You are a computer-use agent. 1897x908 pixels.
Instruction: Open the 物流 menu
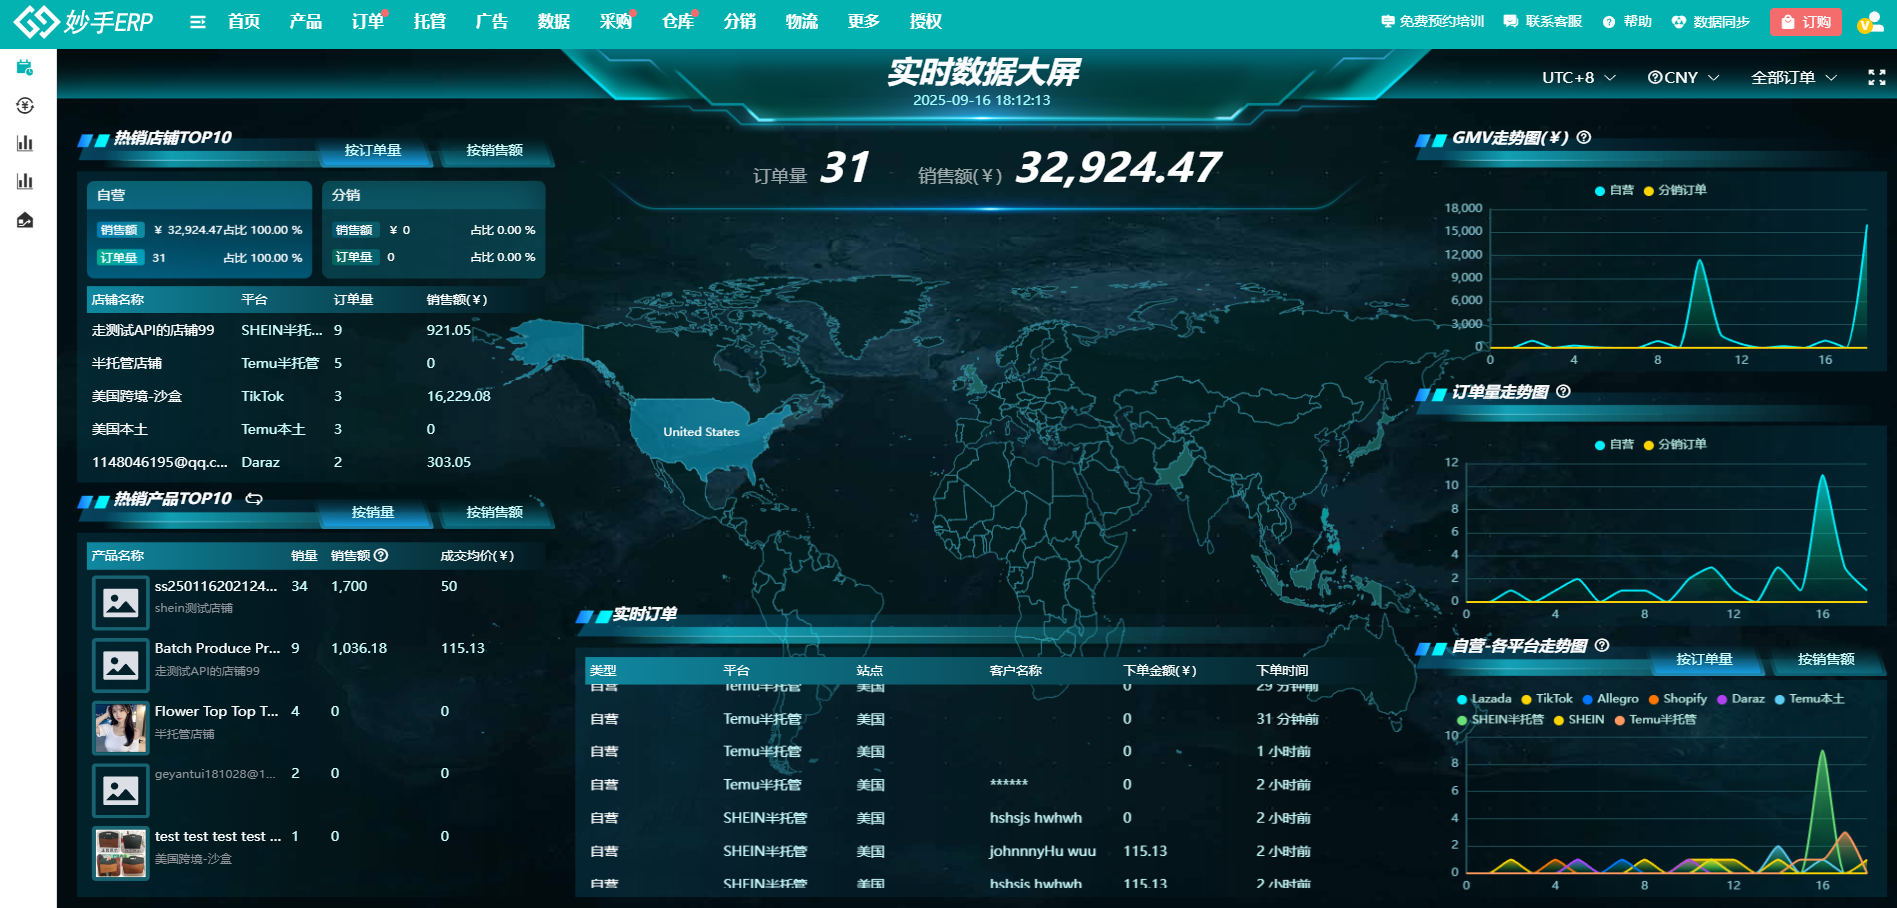[x=802, y=22]
